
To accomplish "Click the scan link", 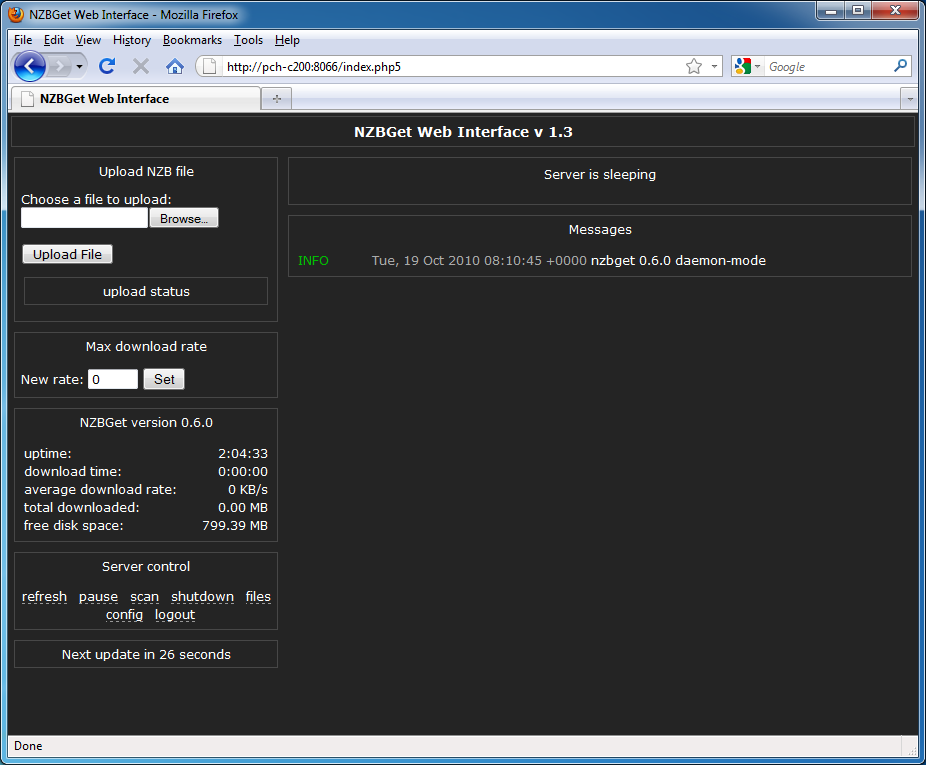I will pyautogui.click(x=145, y=597).
